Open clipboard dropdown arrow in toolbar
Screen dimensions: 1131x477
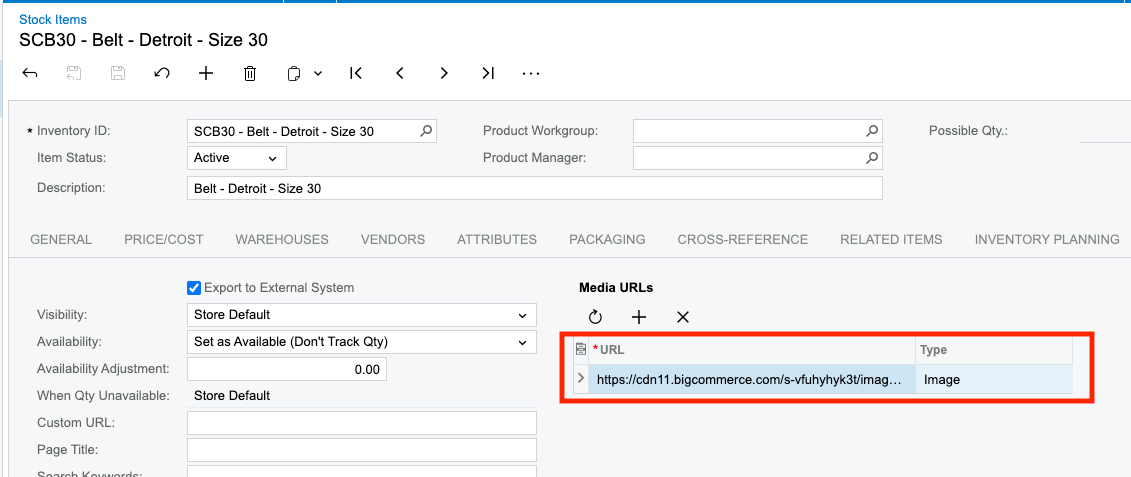(318, 74)
